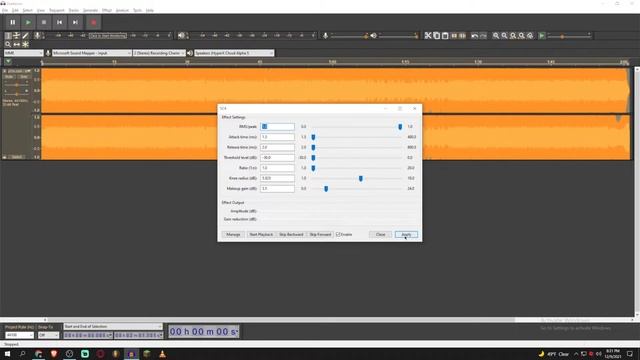Open the Select menu
Image resolution: width=640 pixels, height=360 pixels.
pyautogui.click(x=27, y=10)
